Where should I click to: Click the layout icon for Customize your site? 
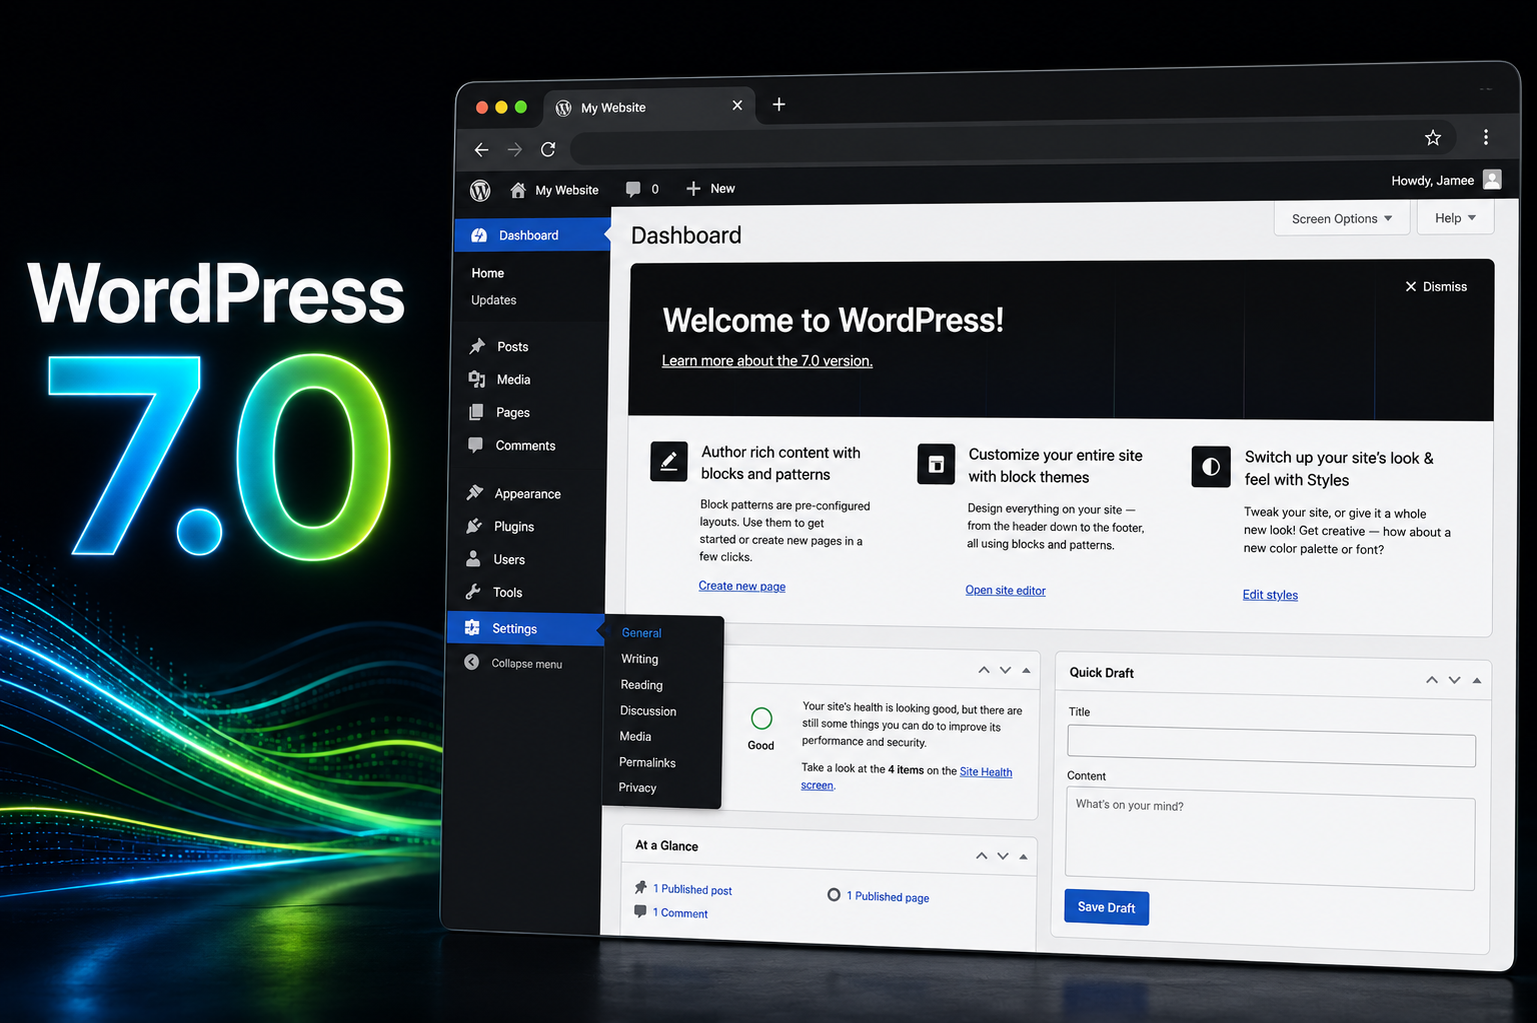(x=936, y=464)
